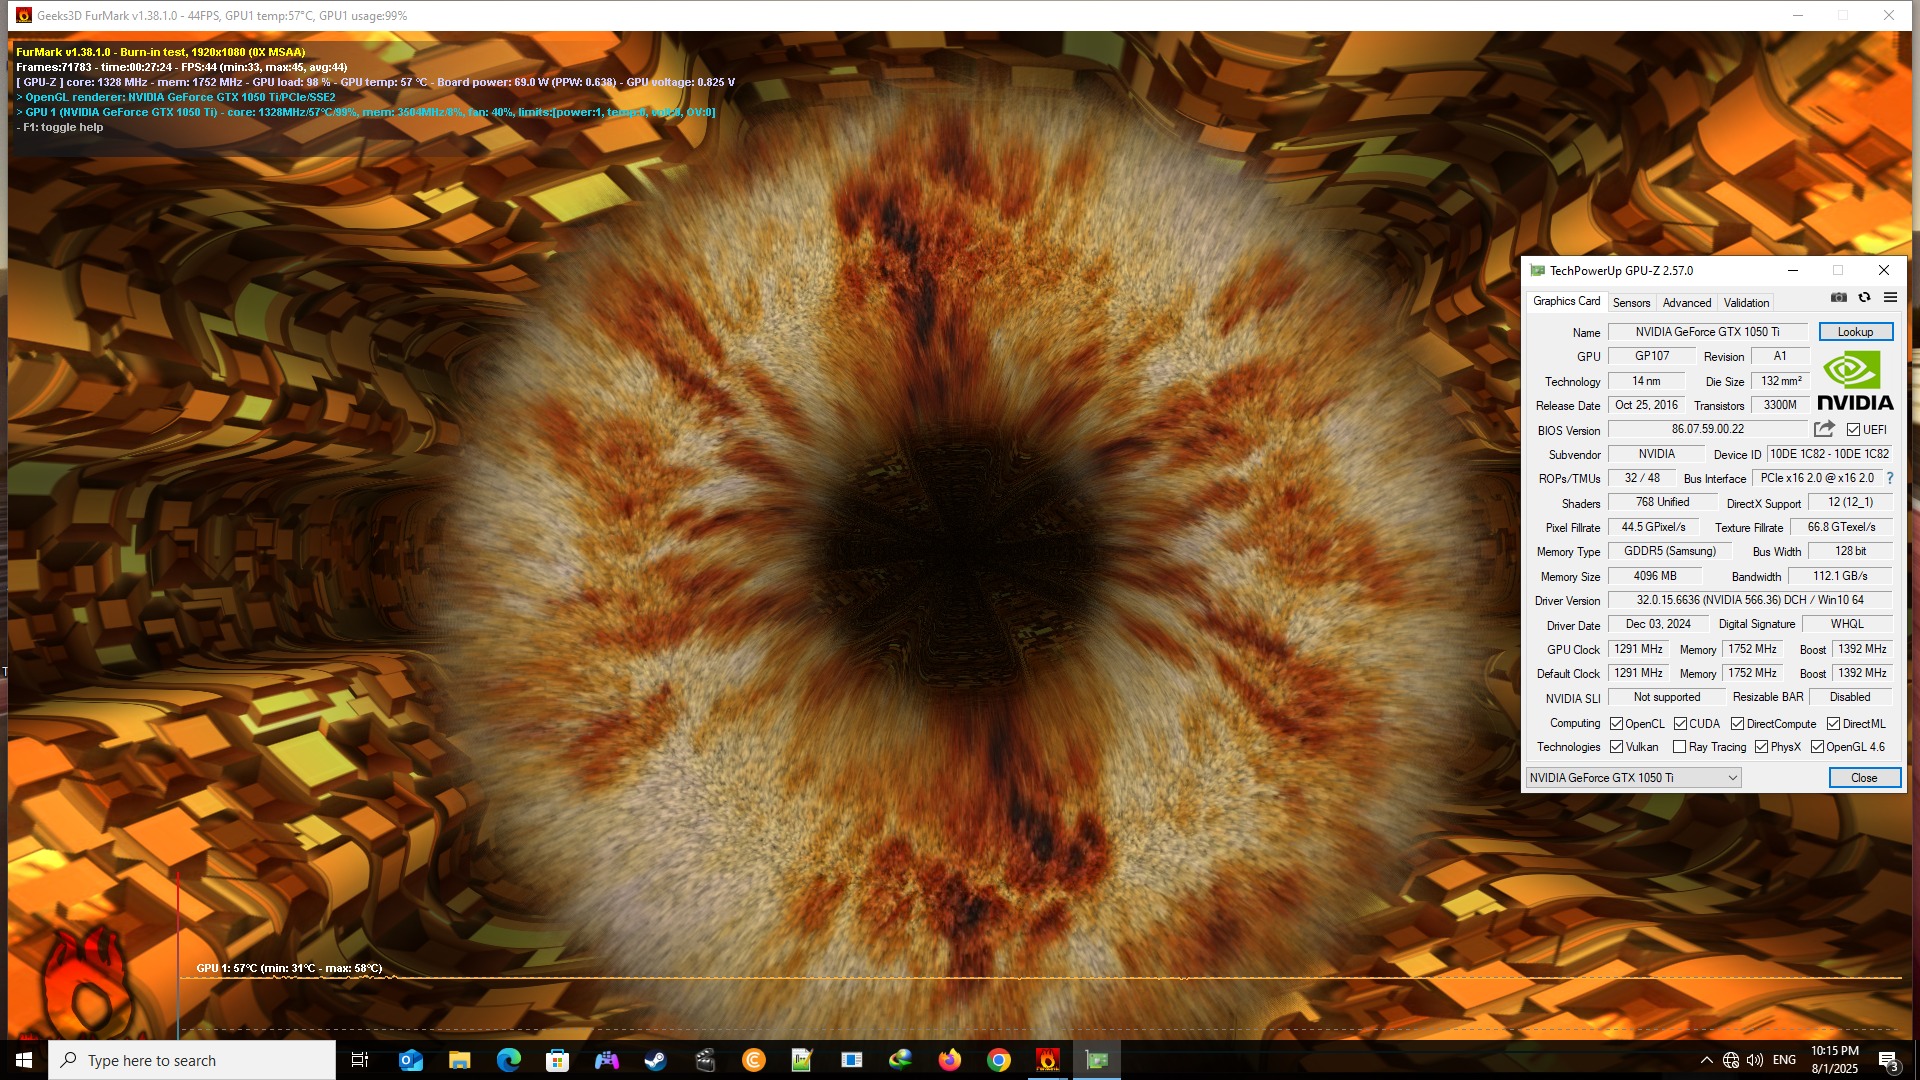Viewport: 1920px width, 1080px height.
Task: Open Microsoft Store from the taskbar
Action: (557, 1060)
